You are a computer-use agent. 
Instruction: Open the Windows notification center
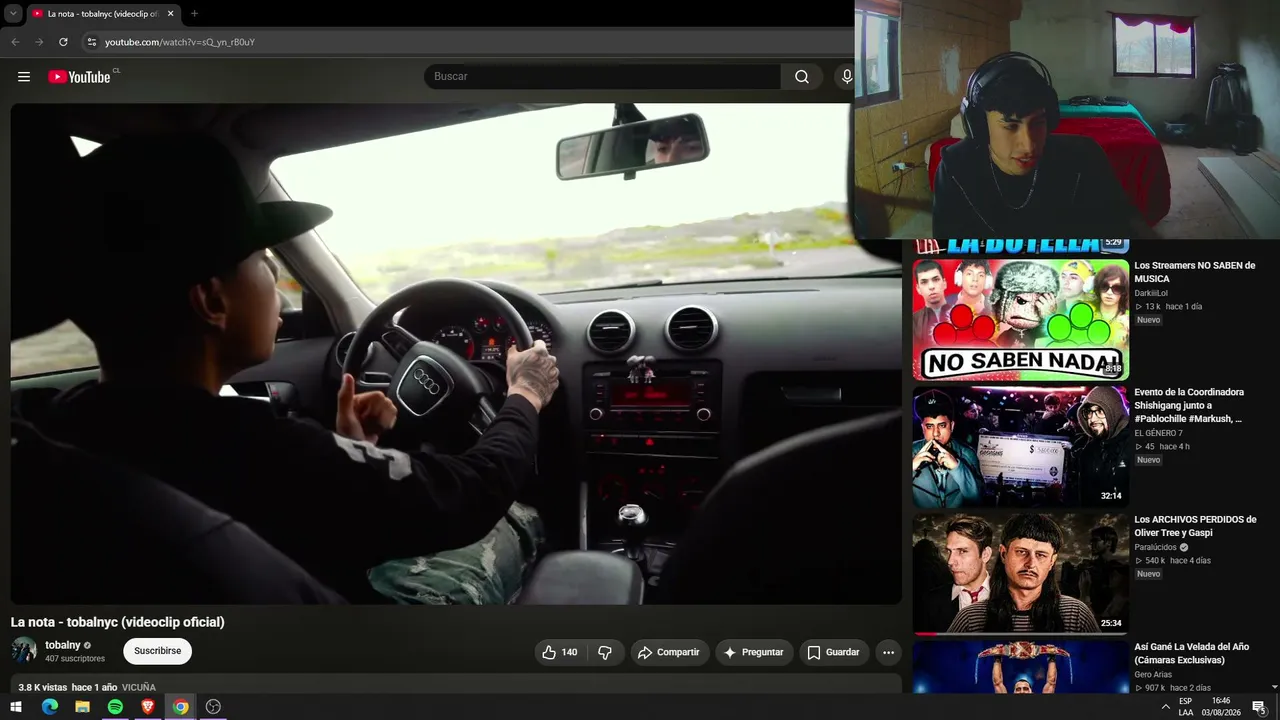pos(1259,707)
